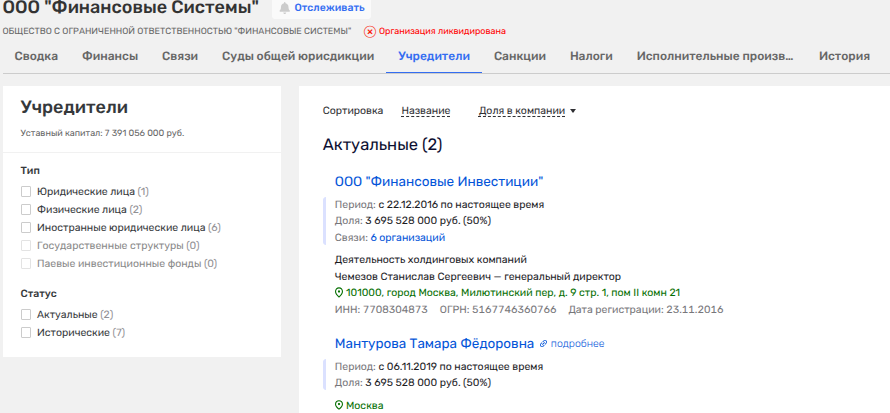Screen dimensions: 890x413
Task: Enable the Юридические лица filter checkbox
Action: coord(26,191)
